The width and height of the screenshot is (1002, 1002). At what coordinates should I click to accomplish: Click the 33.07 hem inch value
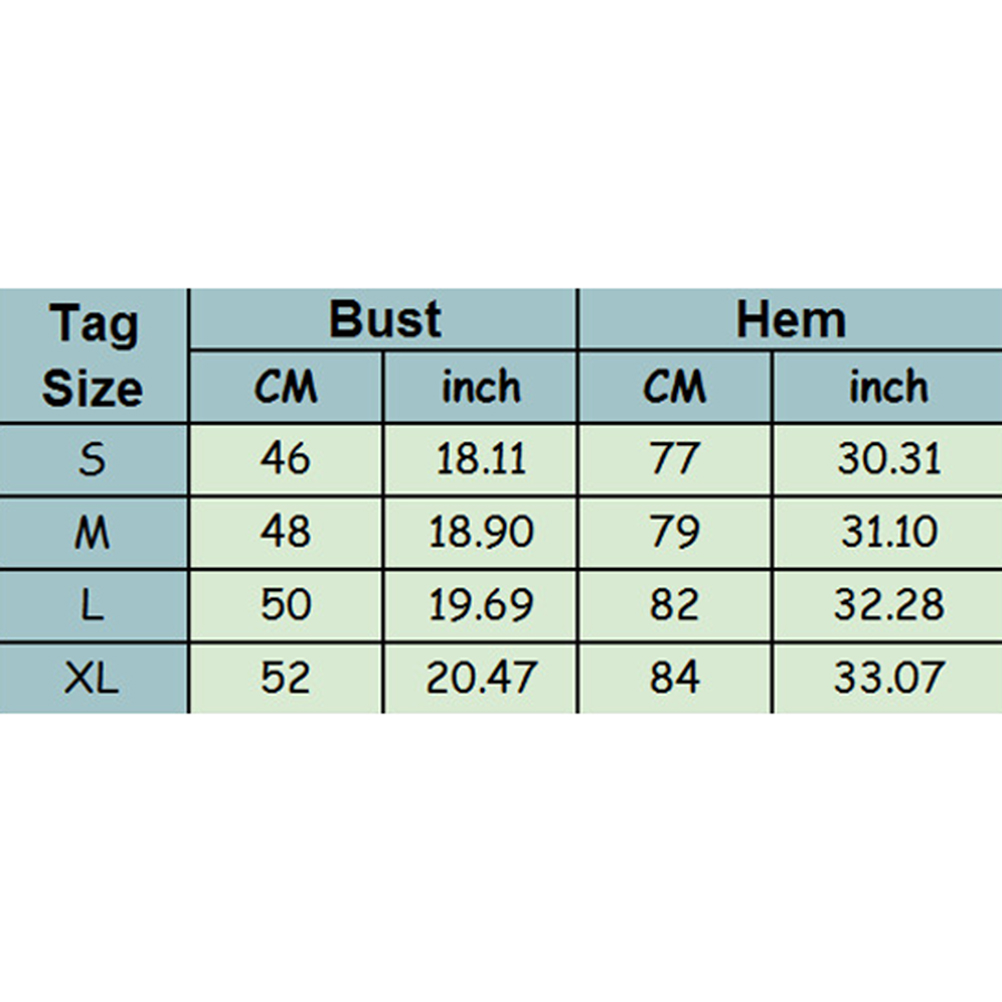point(888,679)
